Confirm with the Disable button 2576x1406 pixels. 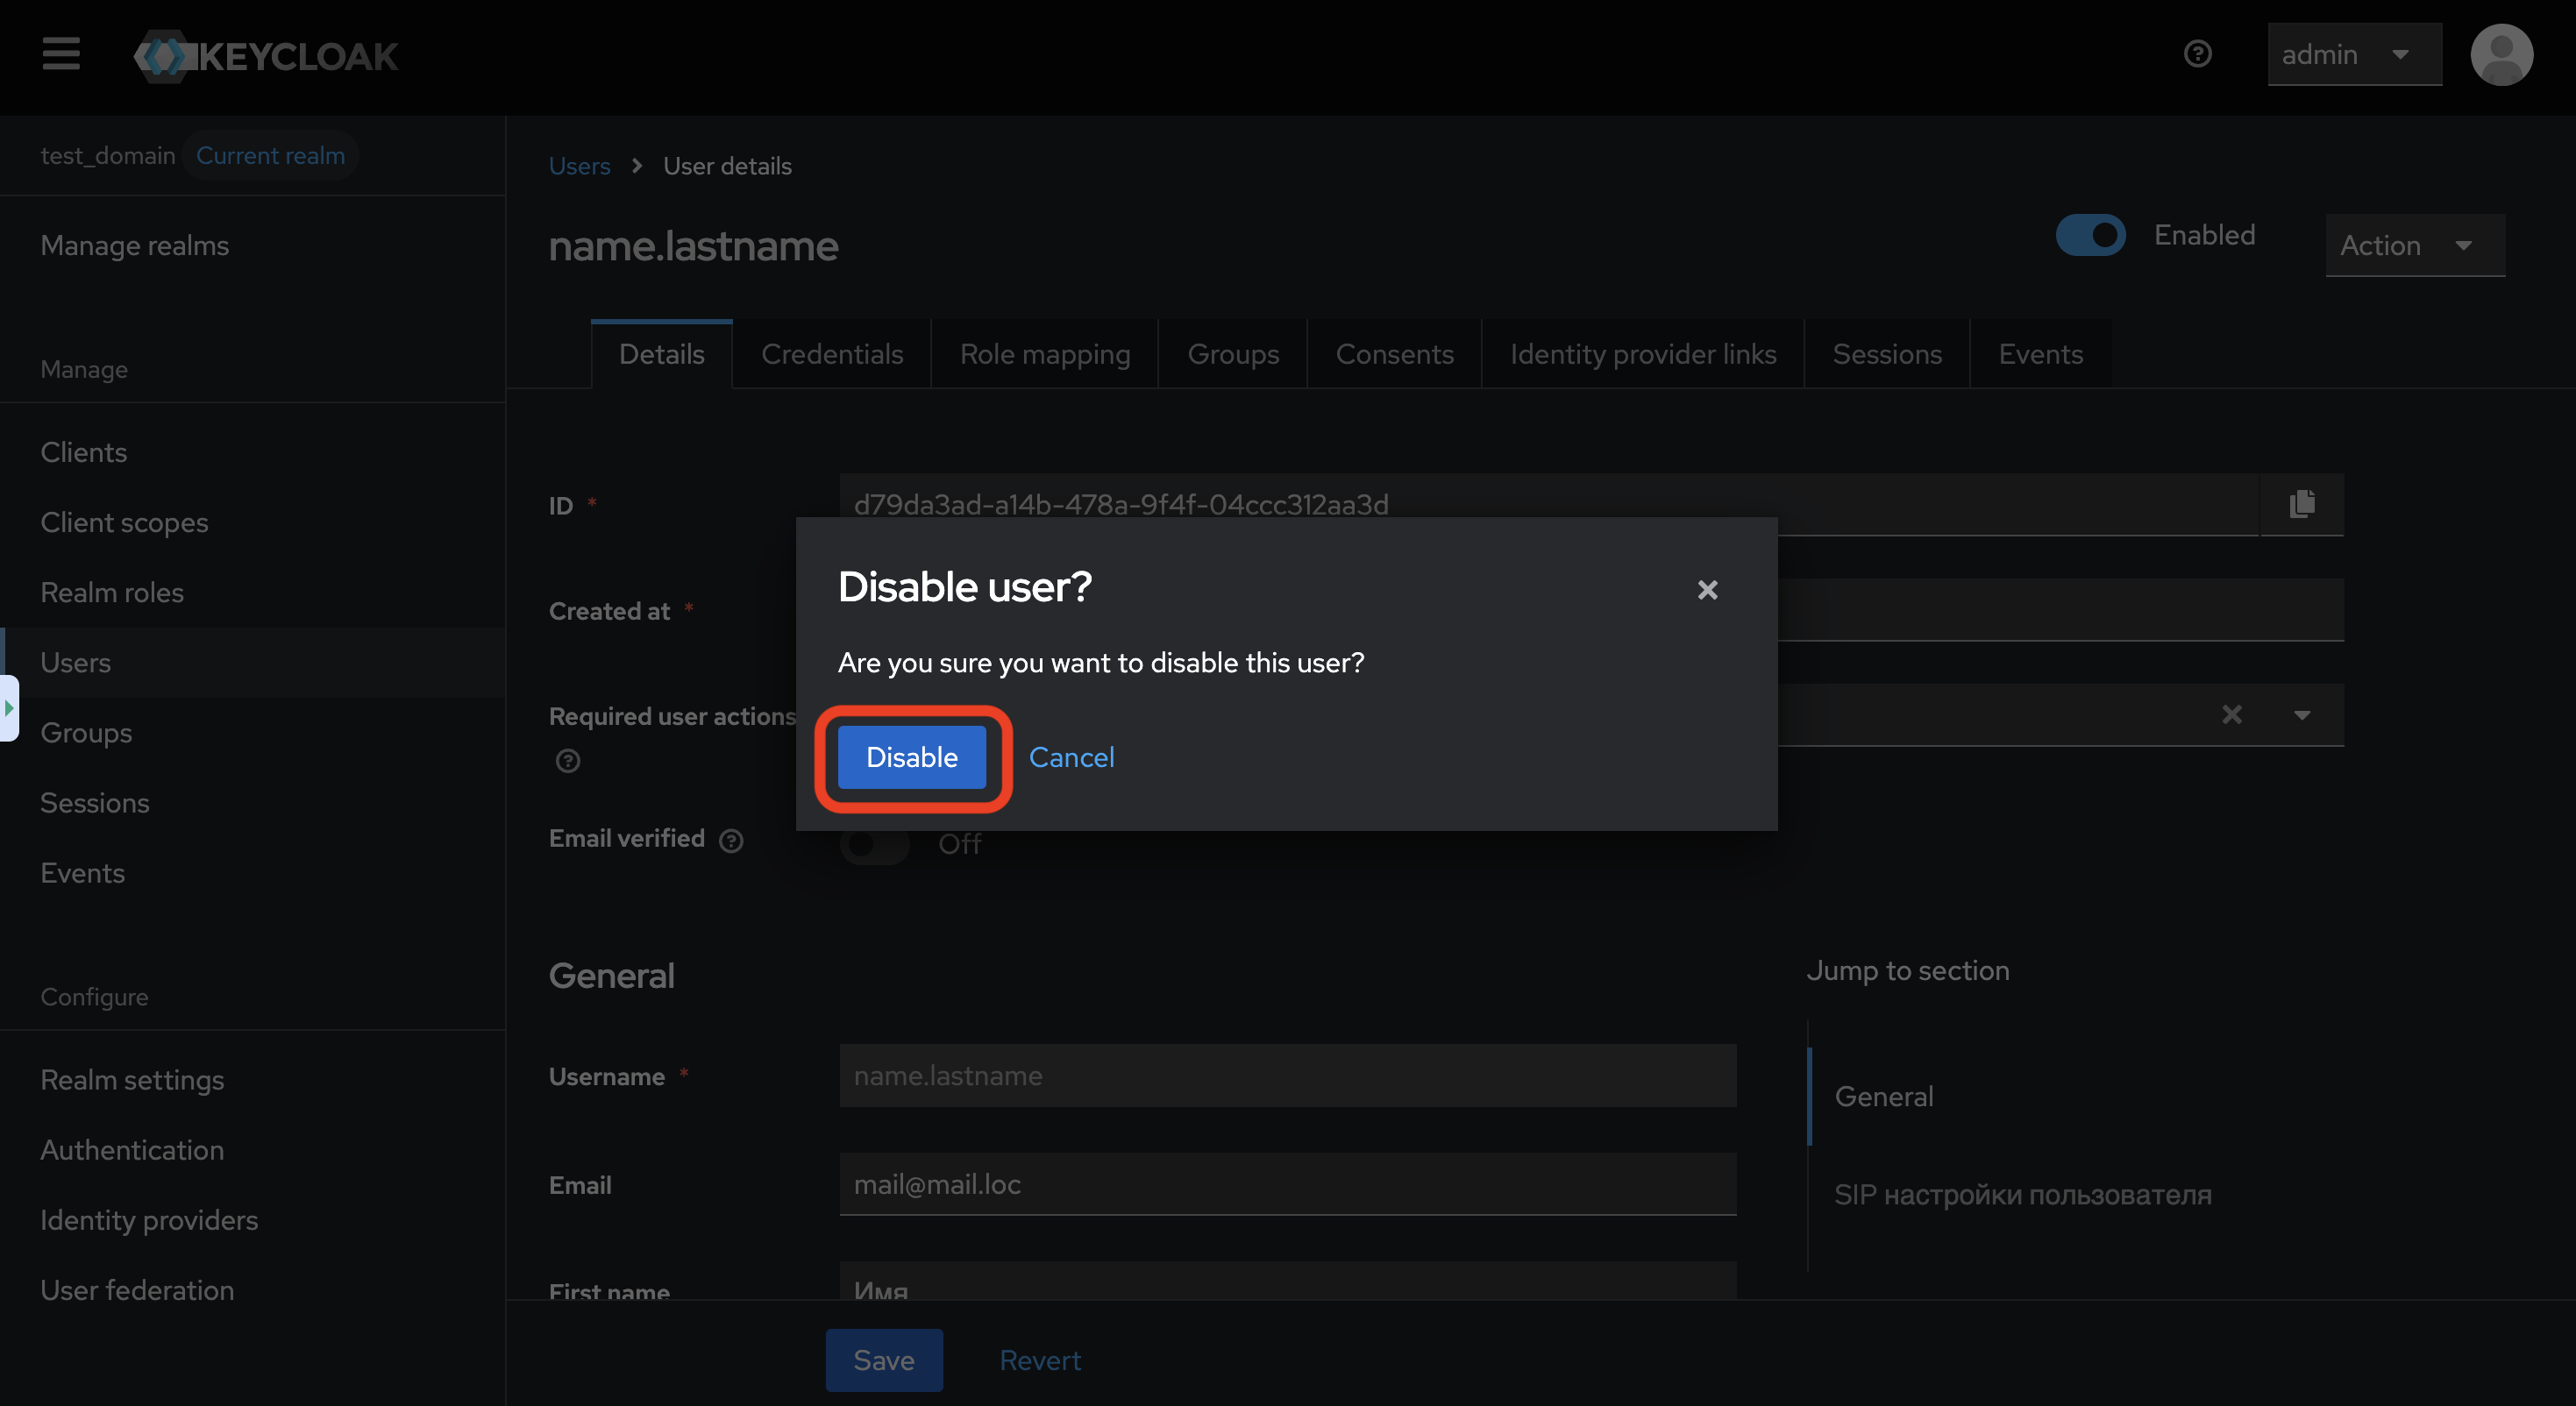[x=911, y=757]
